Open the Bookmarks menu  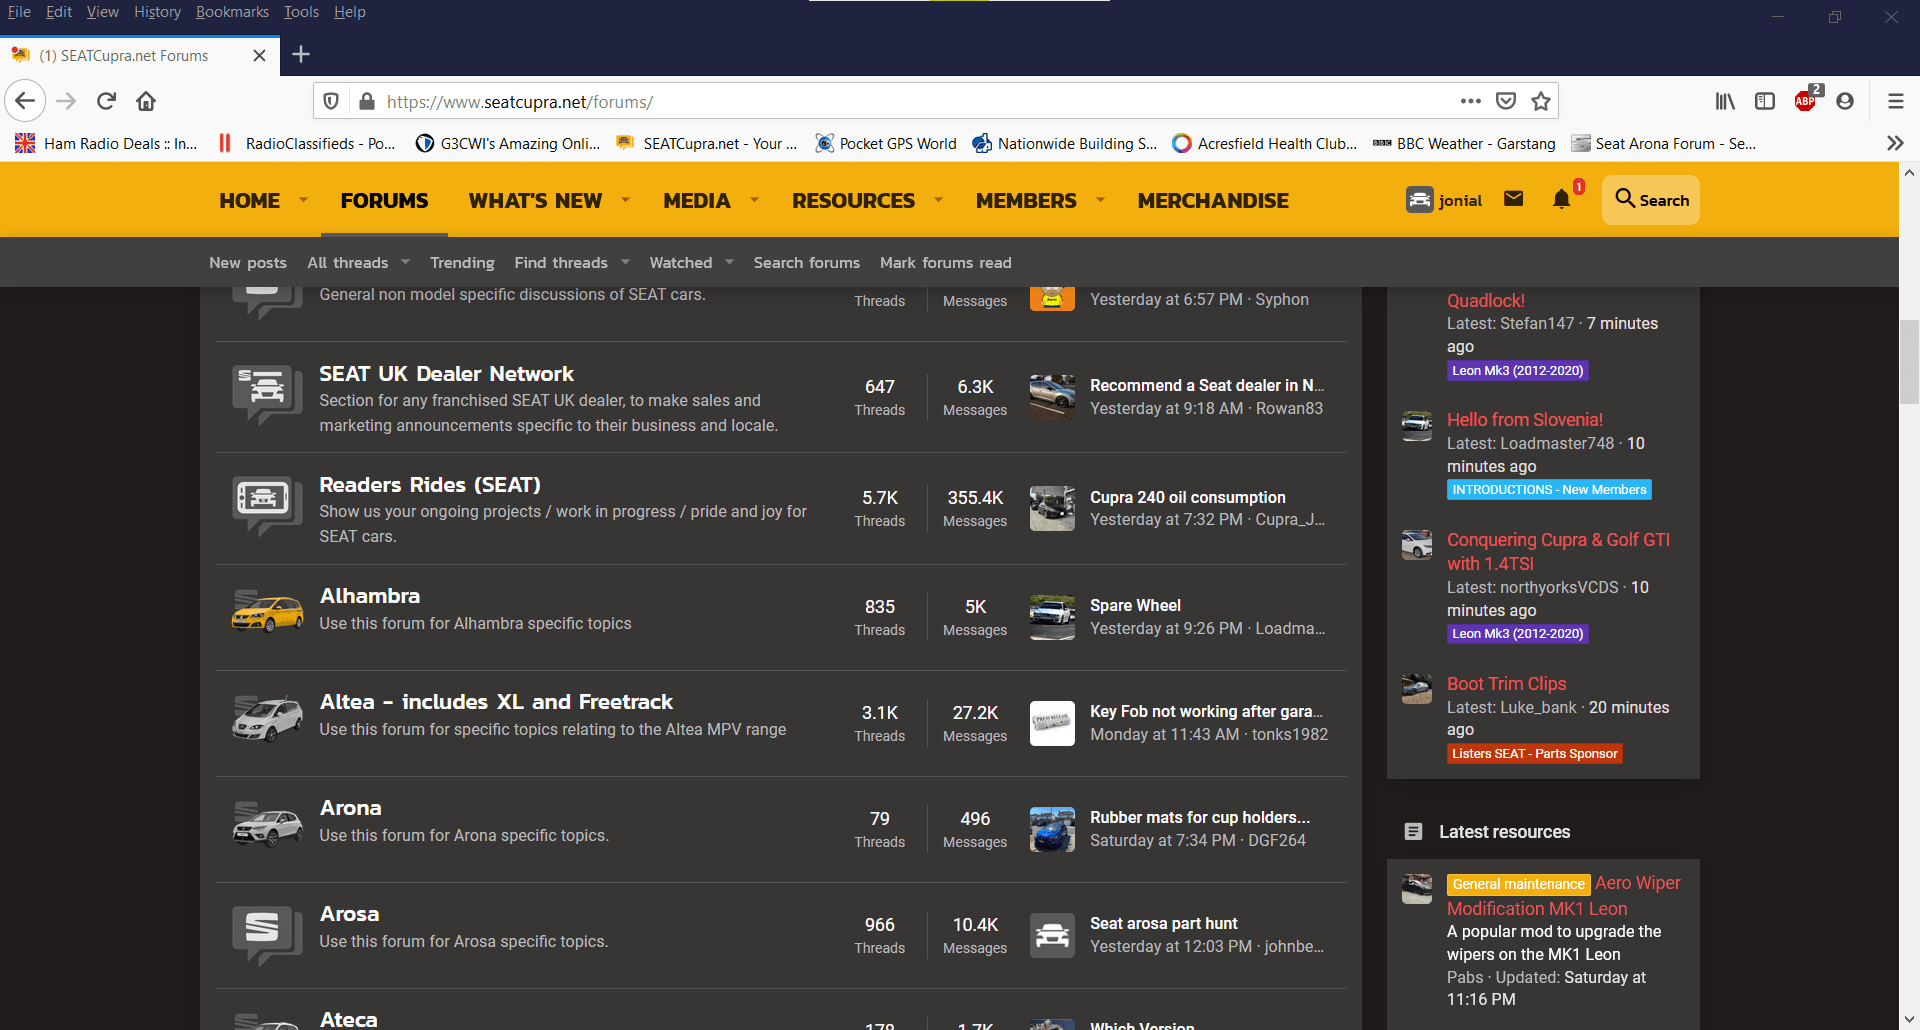(232, 12)
